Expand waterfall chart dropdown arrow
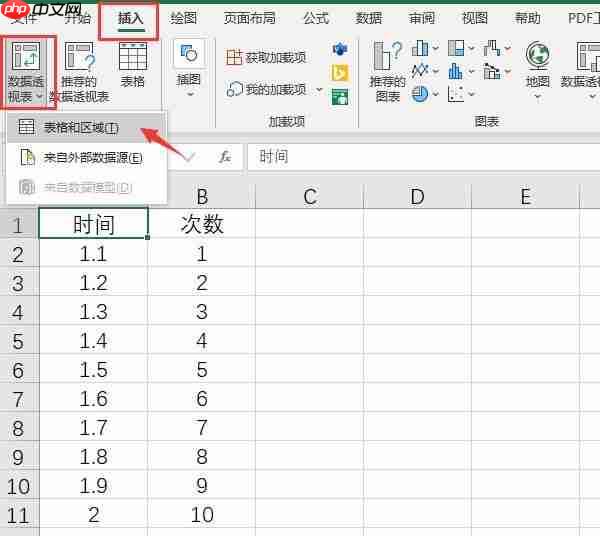The height and width of the screenshot is (536, 600). pyautogui.click(x=507, y=48)
